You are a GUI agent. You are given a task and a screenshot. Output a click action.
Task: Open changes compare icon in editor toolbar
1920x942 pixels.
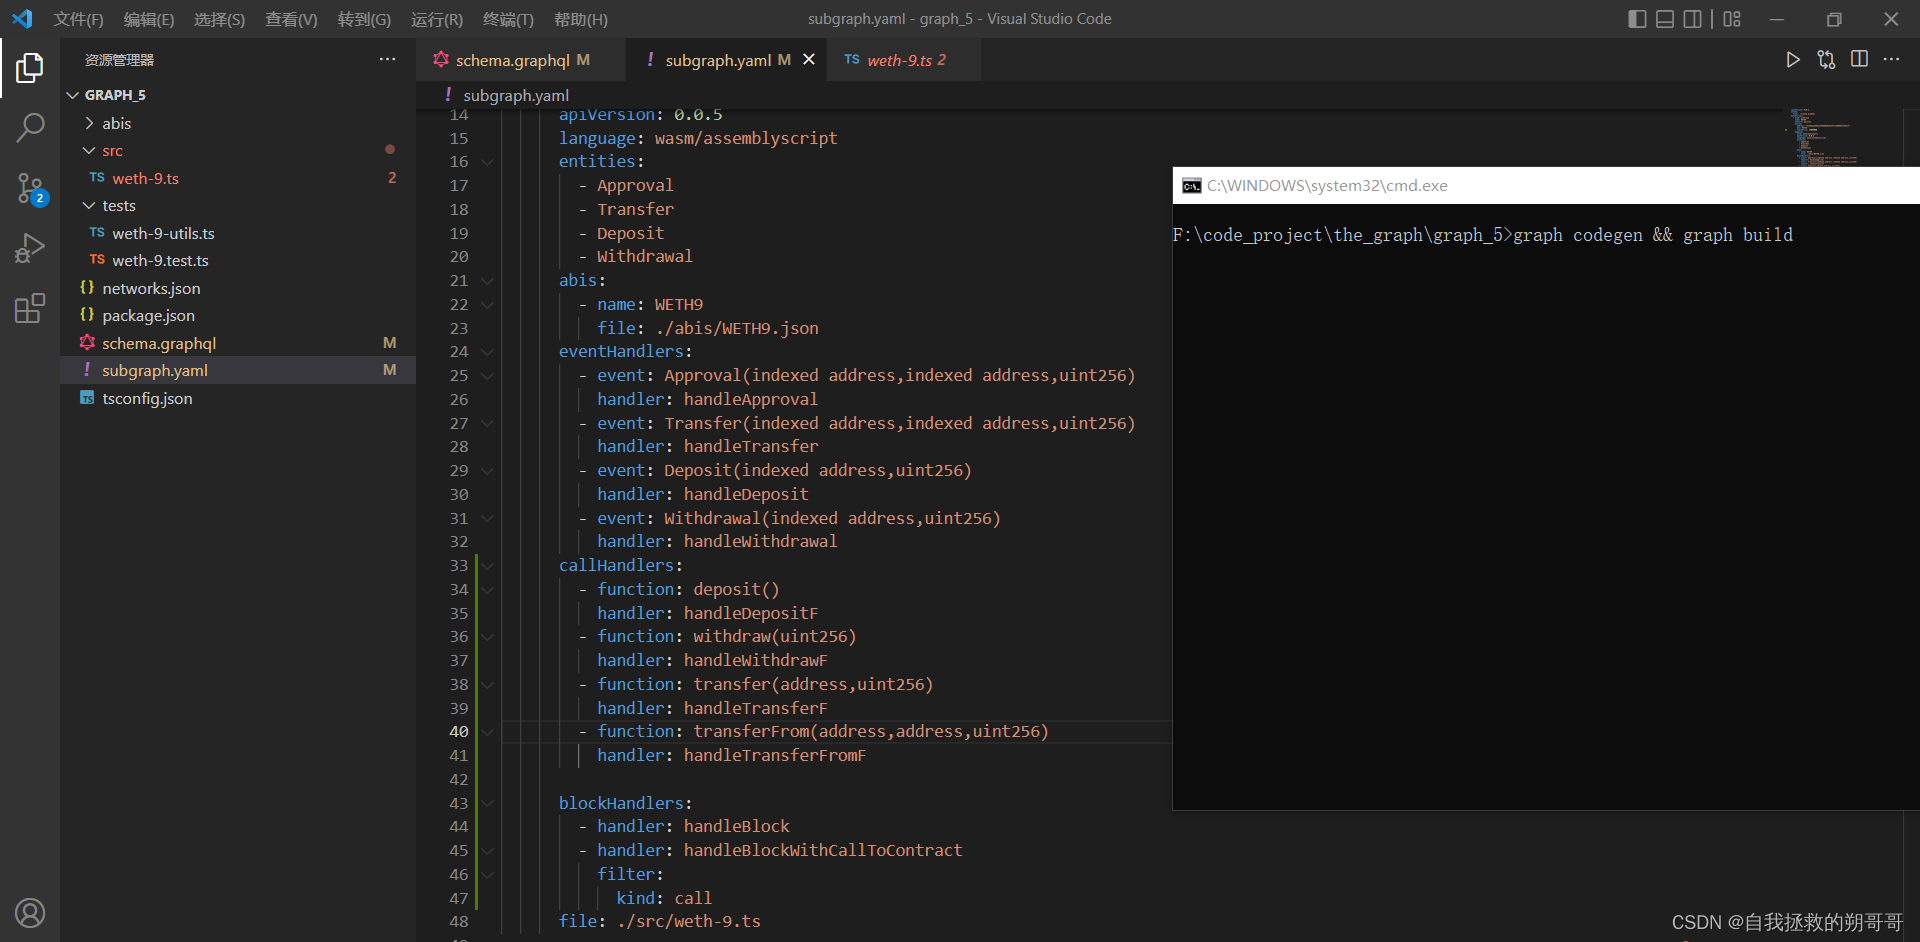[x=1826, y=60]
